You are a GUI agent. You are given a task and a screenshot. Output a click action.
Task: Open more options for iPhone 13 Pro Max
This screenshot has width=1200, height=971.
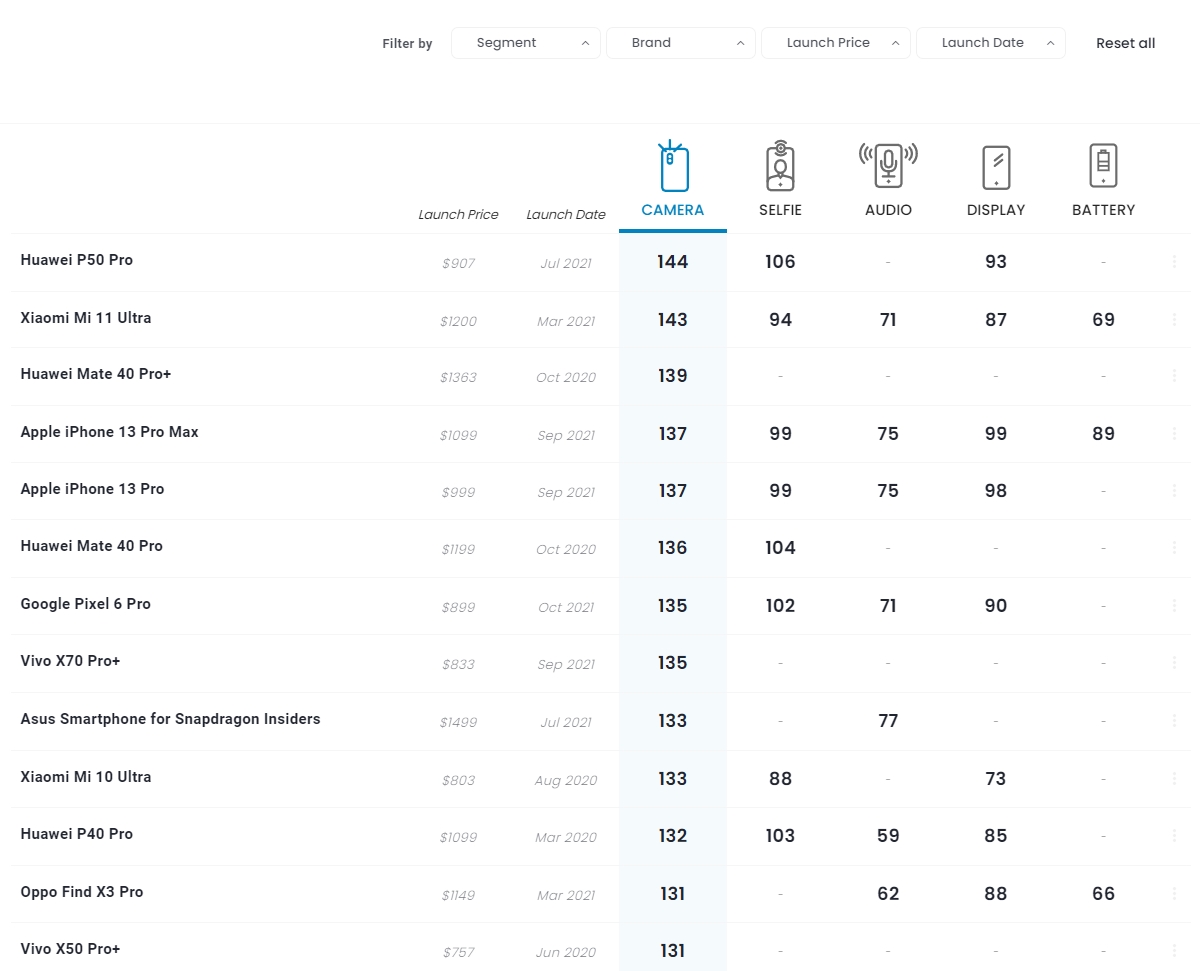[1174, 434]
